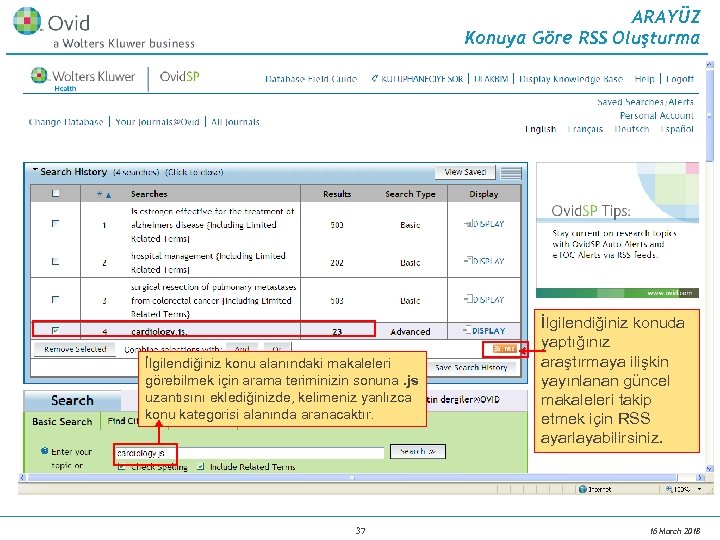
Task: Expand DISPLAY for hospital management row
Action: pyautogui.click(x=484, y=261)
